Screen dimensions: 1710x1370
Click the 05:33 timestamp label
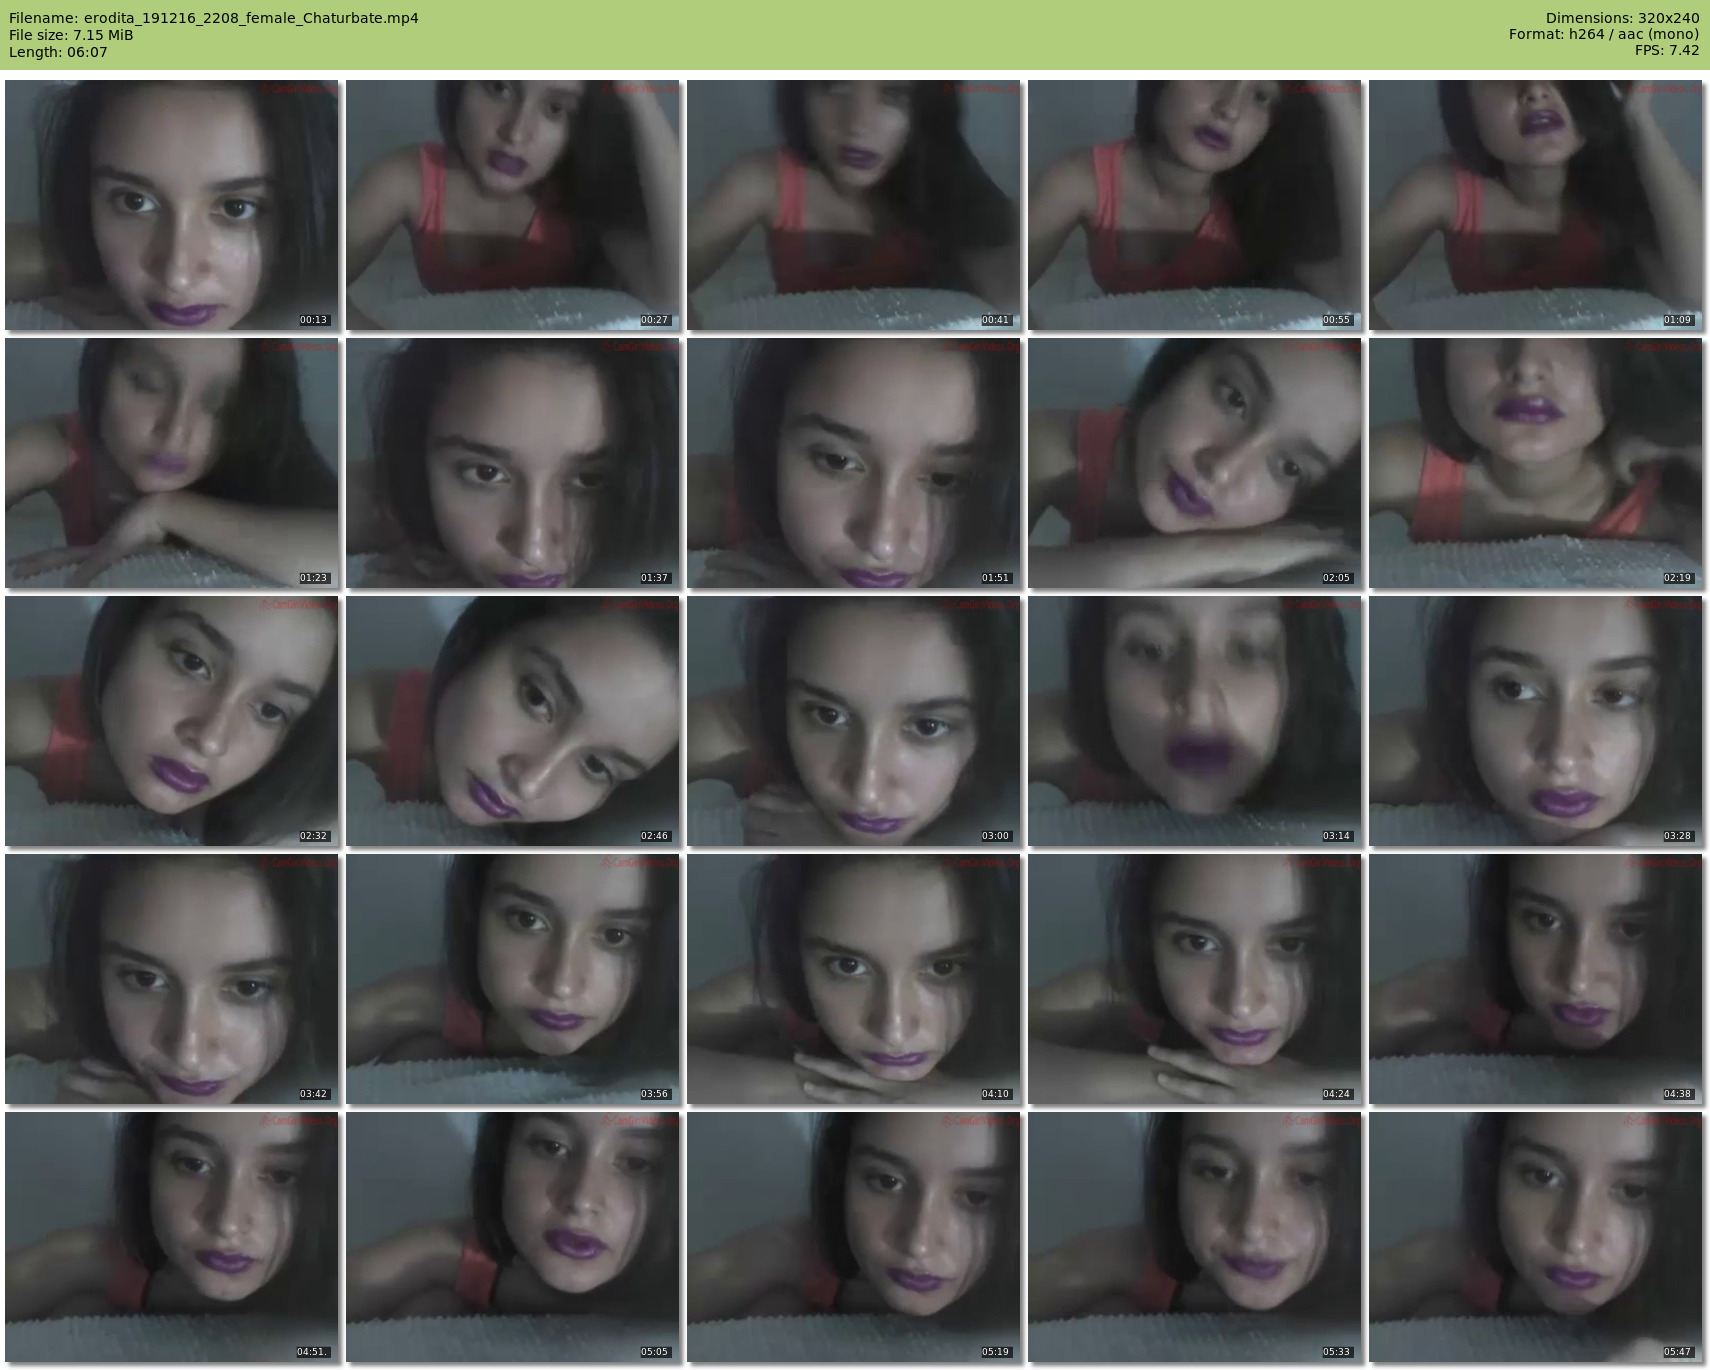point(1336,1352)
